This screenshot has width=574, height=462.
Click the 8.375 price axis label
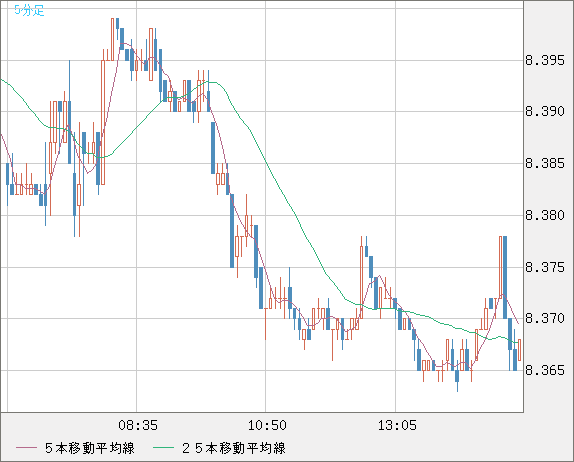[545, 267]
